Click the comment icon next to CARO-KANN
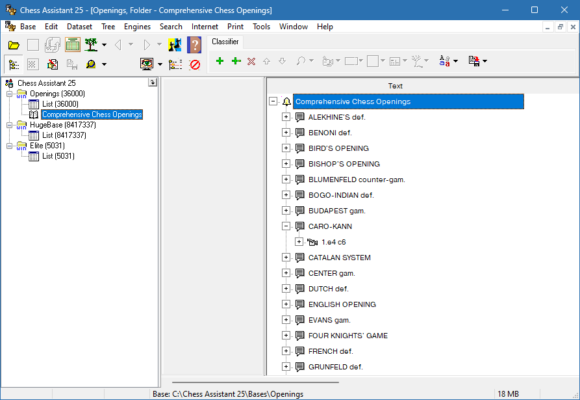 pos(300,226)
